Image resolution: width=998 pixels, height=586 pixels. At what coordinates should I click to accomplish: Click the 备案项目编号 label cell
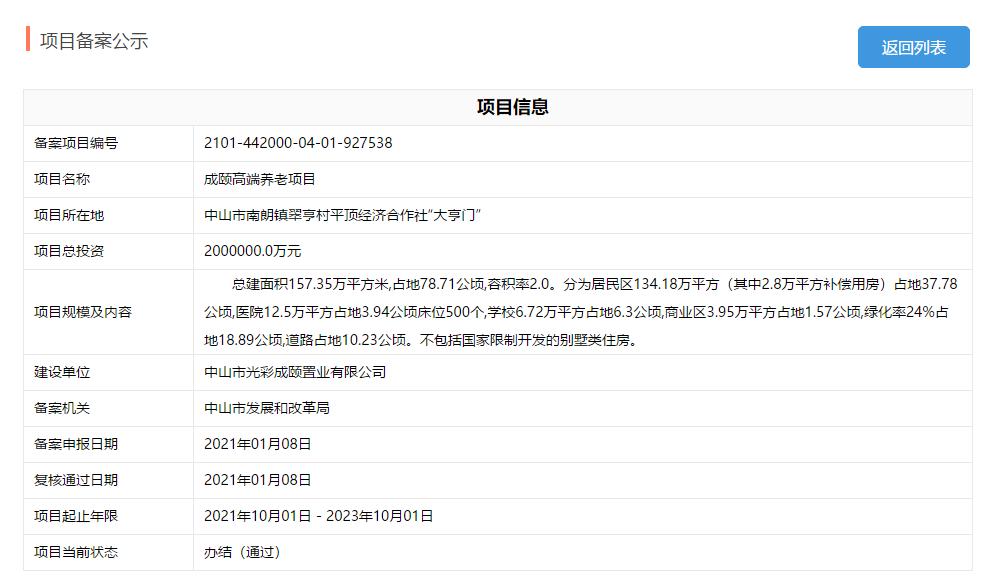pos(109,143)
